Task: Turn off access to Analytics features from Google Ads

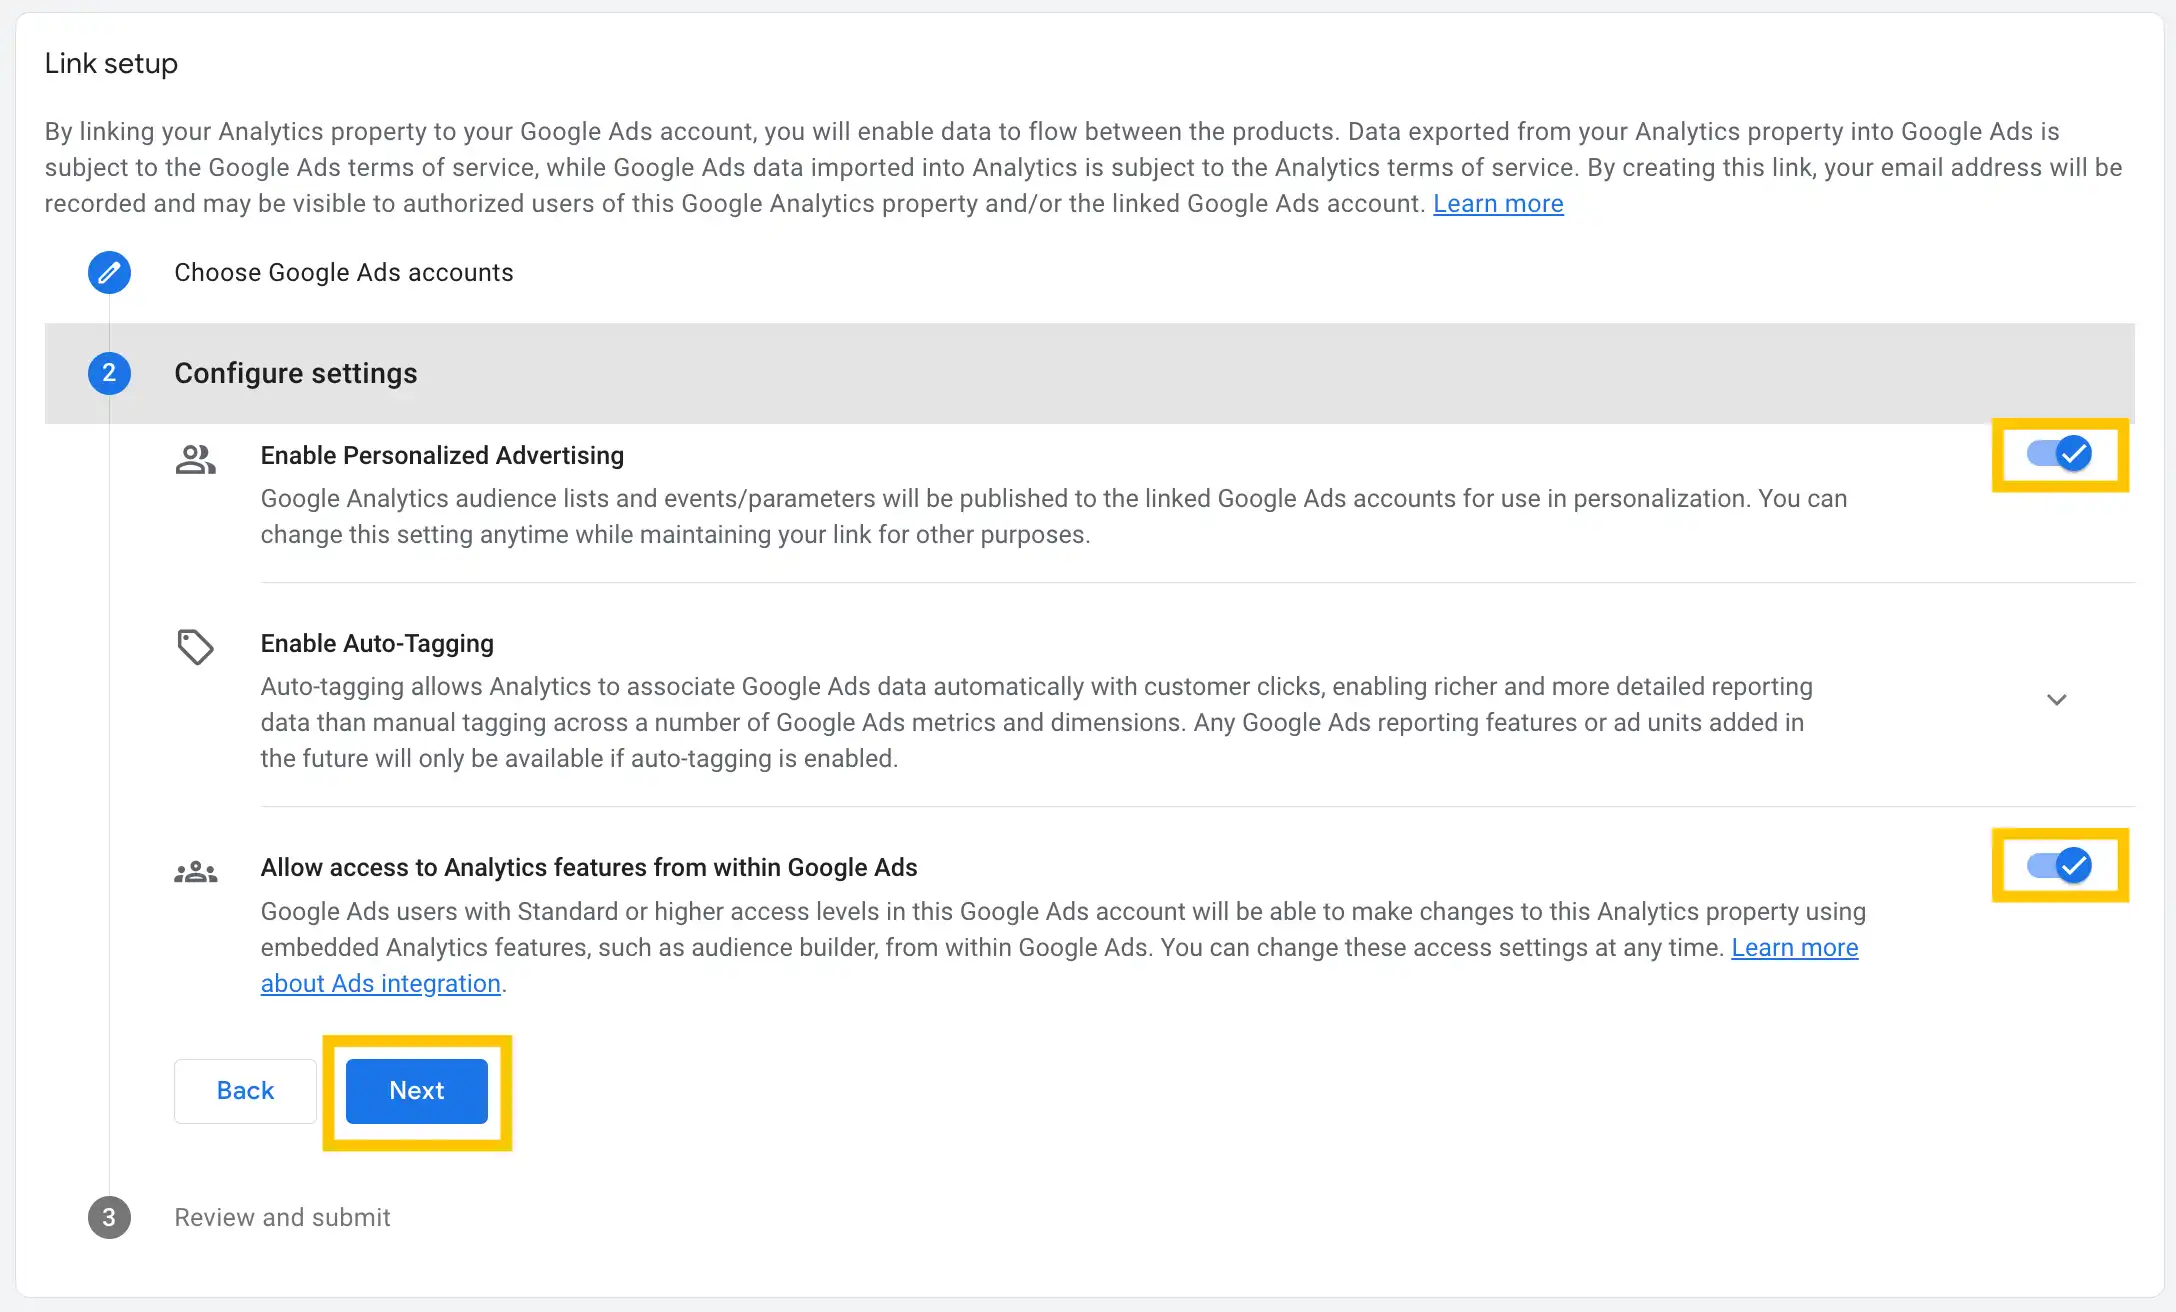Action: (2057, 866)
